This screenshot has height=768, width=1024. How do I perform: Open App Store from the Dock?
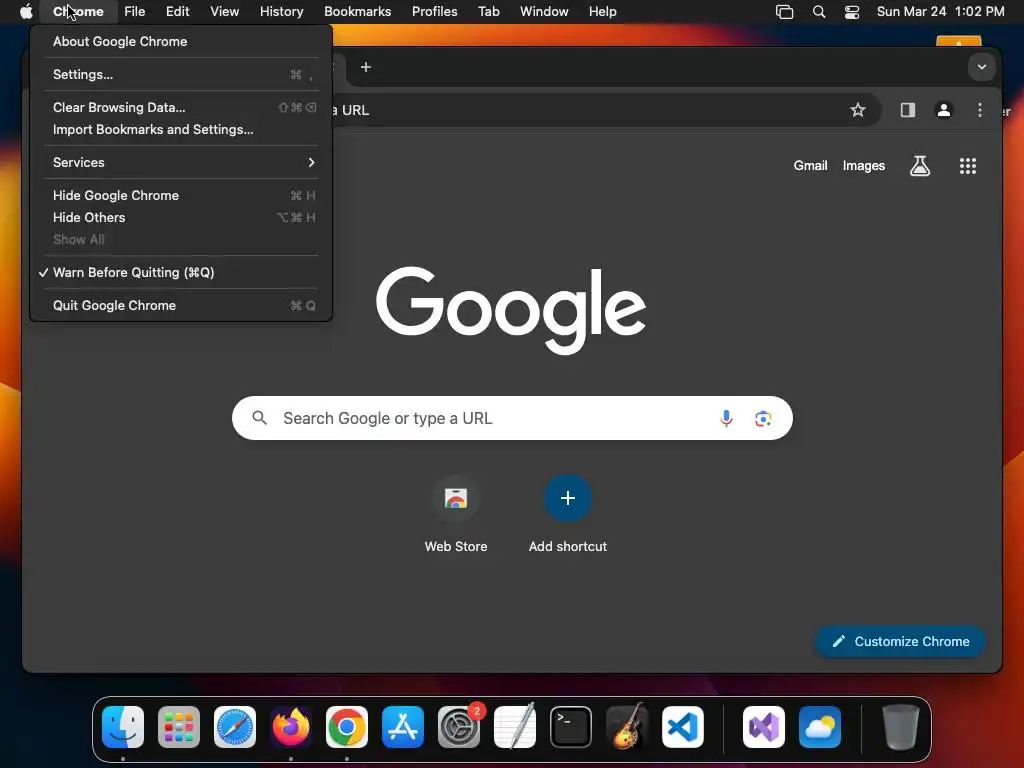coord(403,726)
